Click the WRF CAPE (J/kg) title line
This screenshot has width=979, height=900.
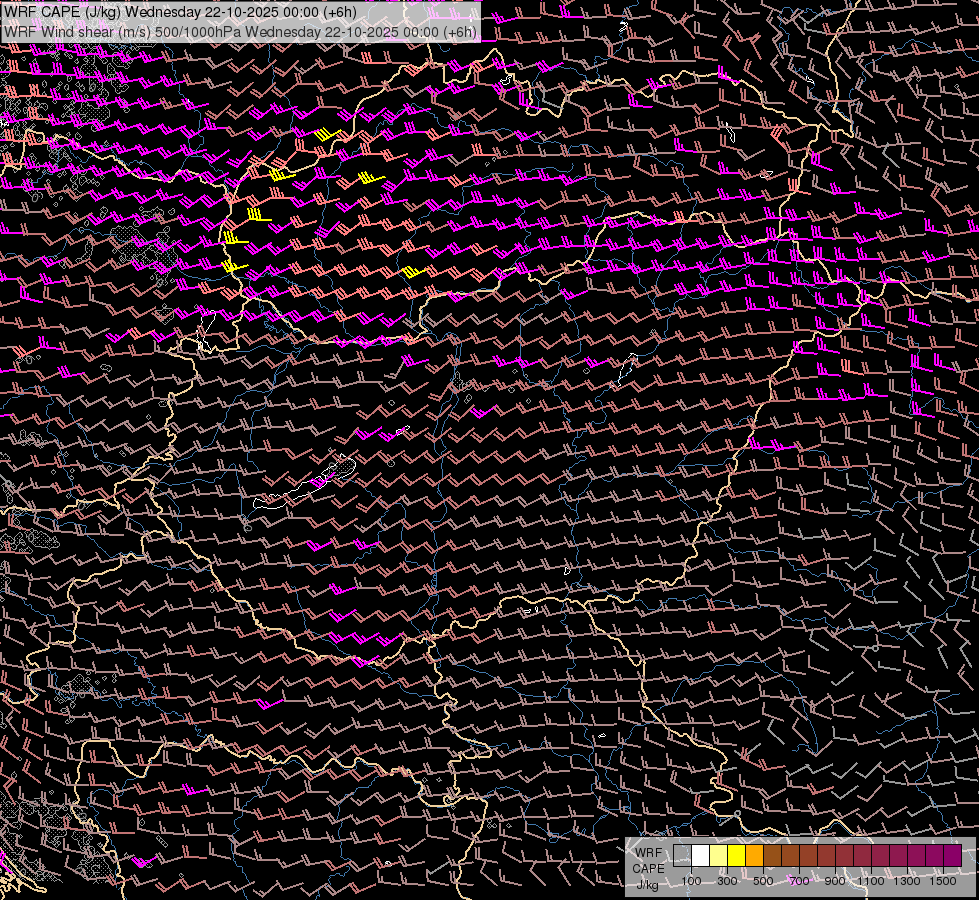click(x=180, y=12)
